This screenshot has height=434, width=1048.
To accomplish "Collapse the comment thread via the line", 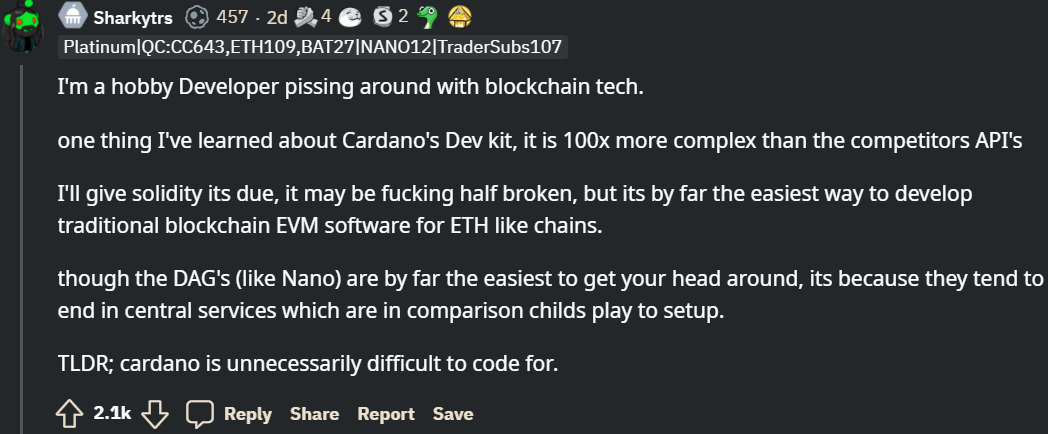I will click(23, 250).
